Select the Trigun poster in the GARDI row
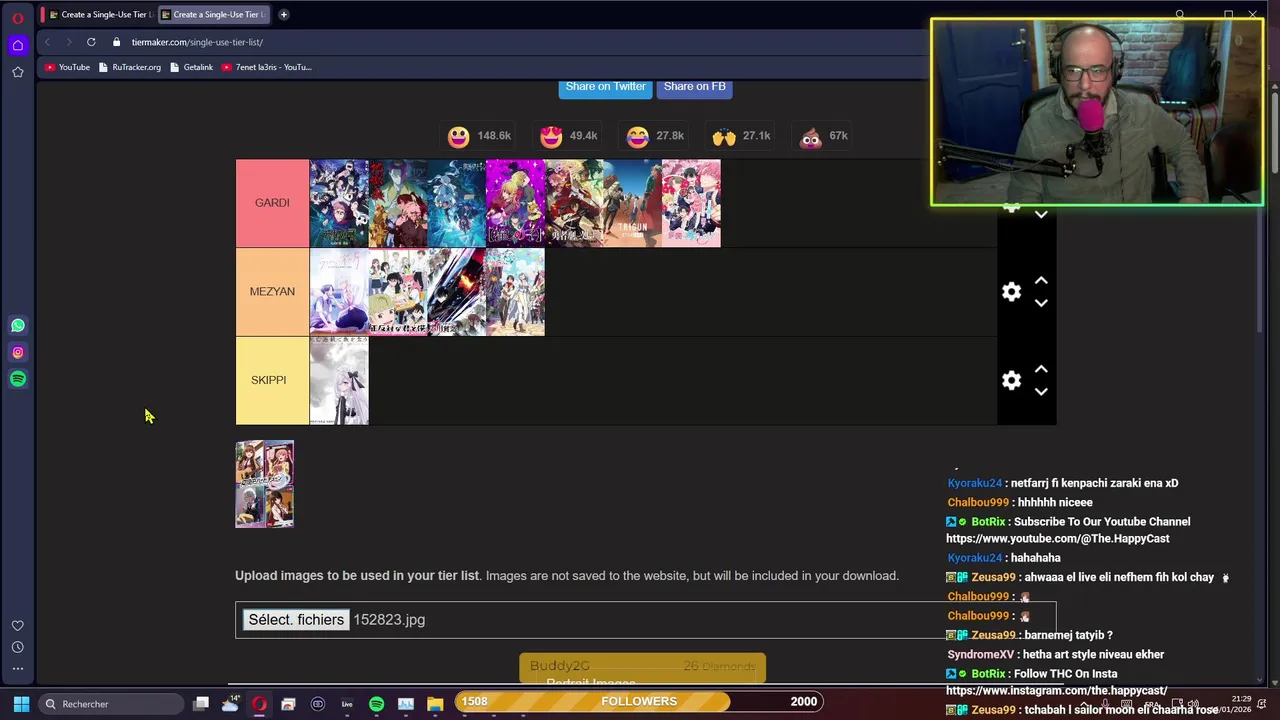Viewport: 1280px width, 720px height. pos(632,203)
